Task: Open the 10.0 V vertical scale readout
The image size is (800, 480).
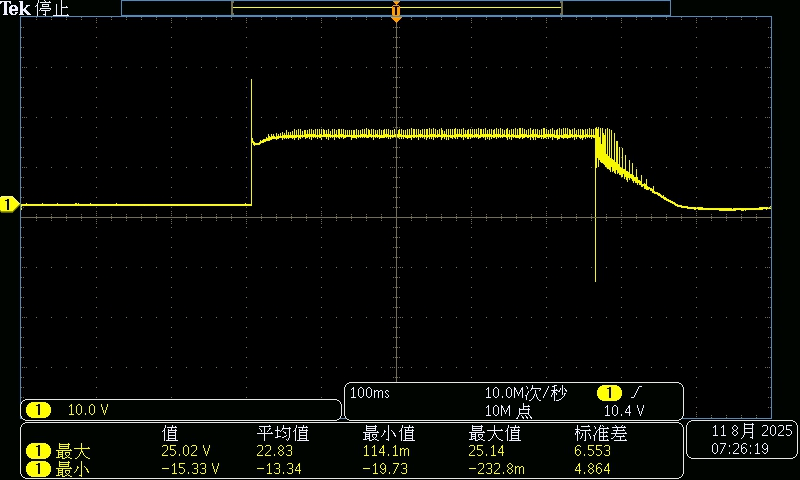Action: [x=88, y=410]
